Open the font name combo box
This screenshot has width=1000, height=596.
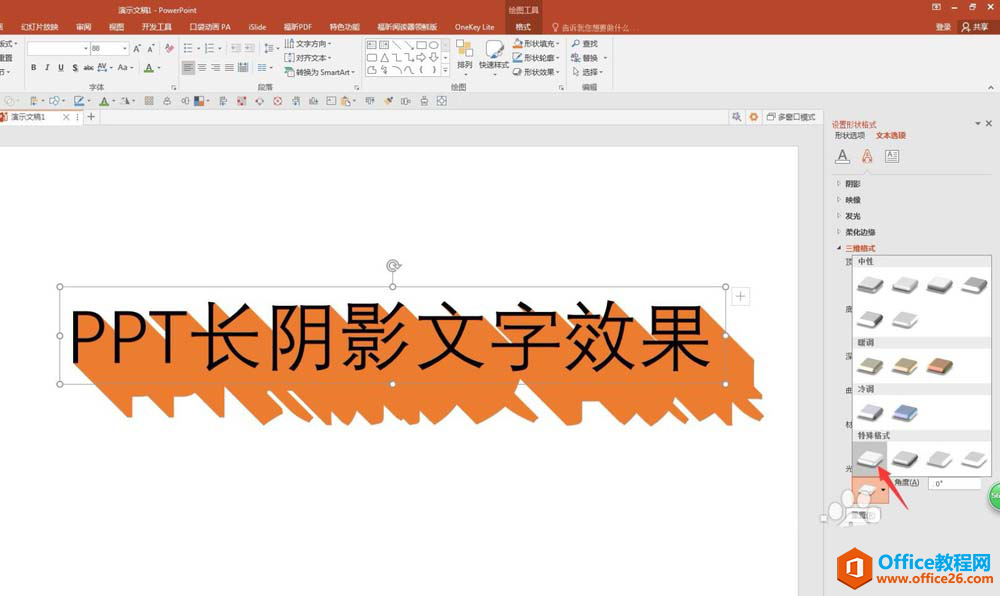tap(57, 48)
